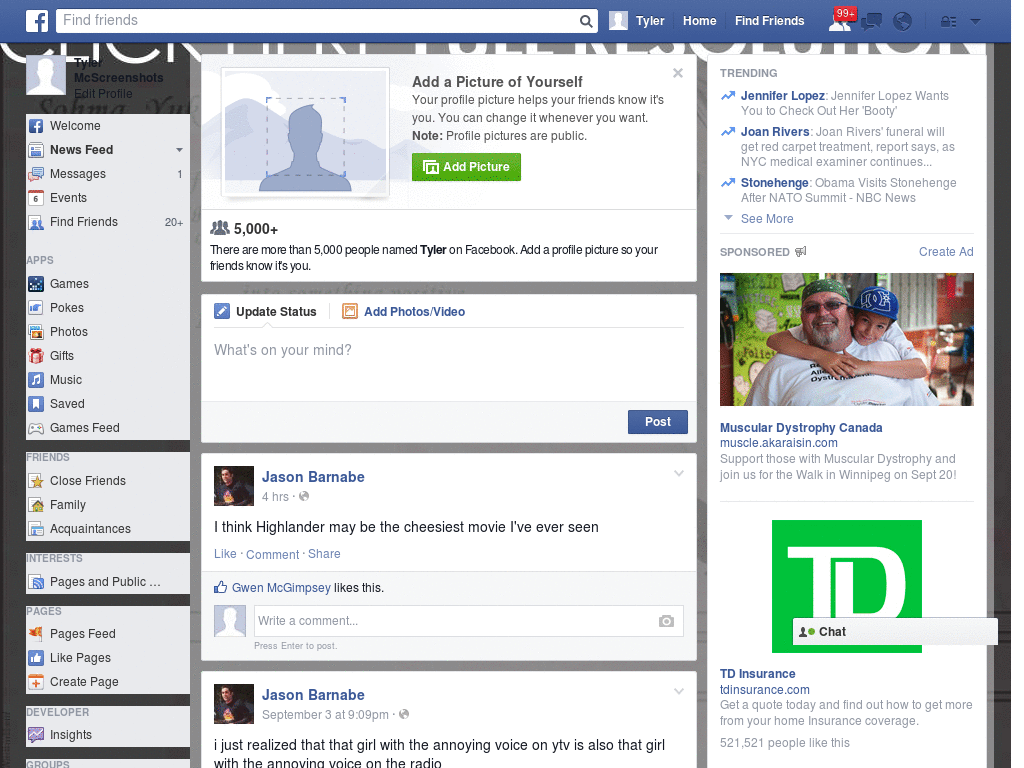Click the Muscular Dystrophy ad photo

click(x=846, y=340)
